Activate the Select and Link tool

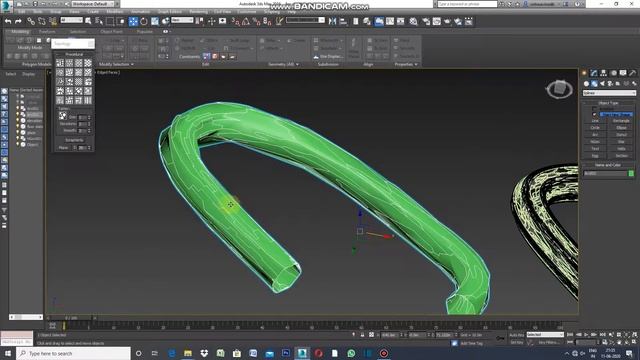[31, 21]
